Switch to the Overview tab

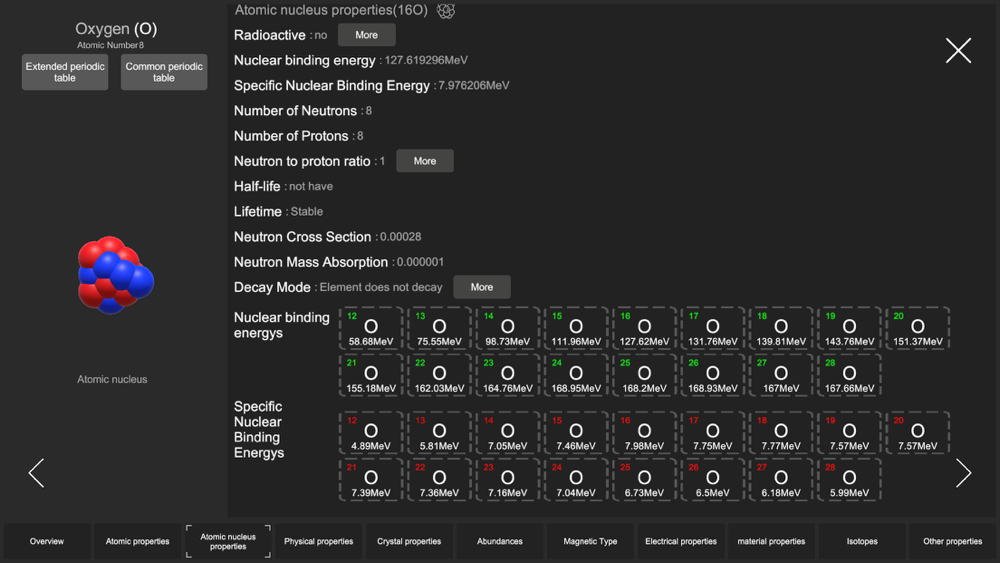[x=47, y=542]
